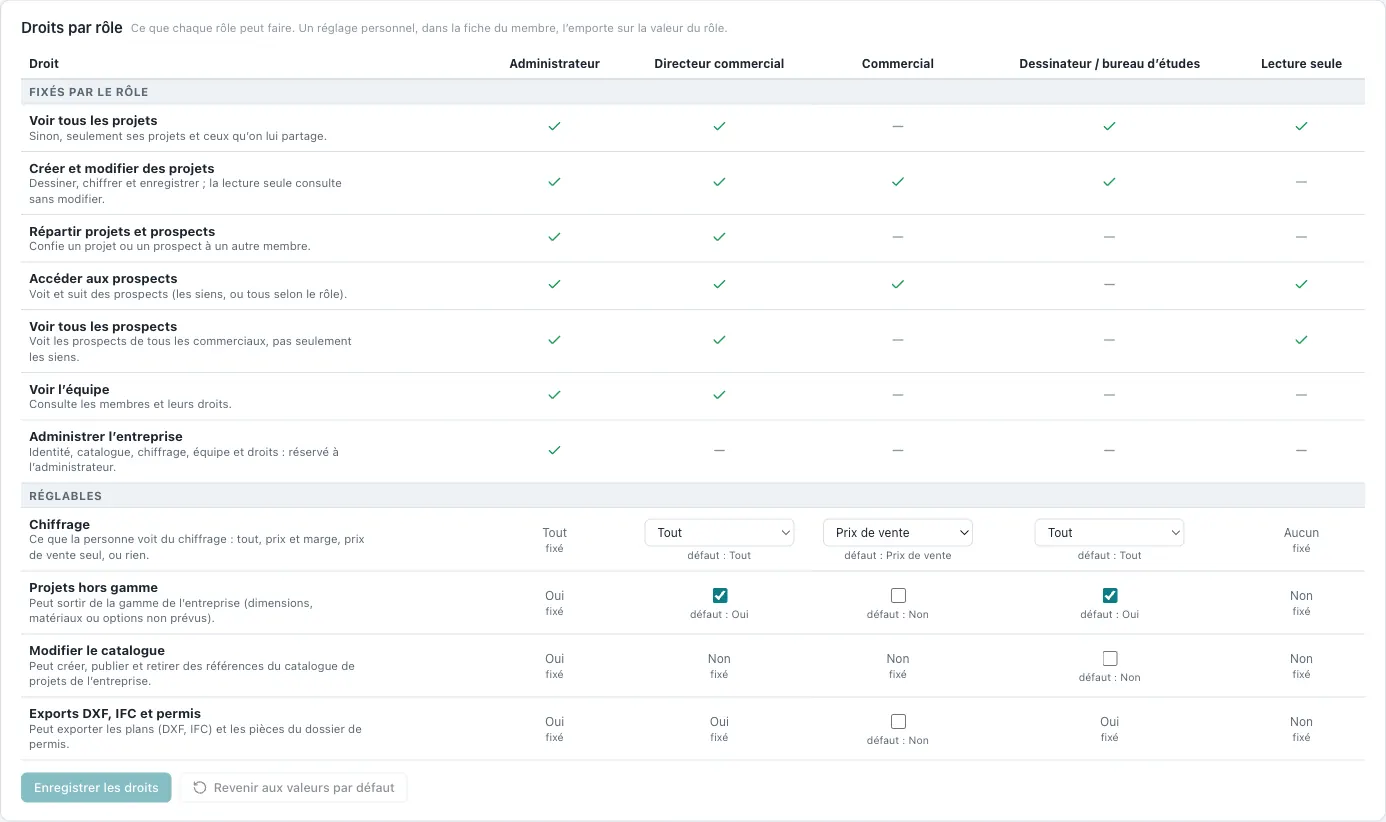Click the Exports DXF, IFC et permis title
The height and width of the screenshot is (822, 1386).
click(x=115, y=714)
